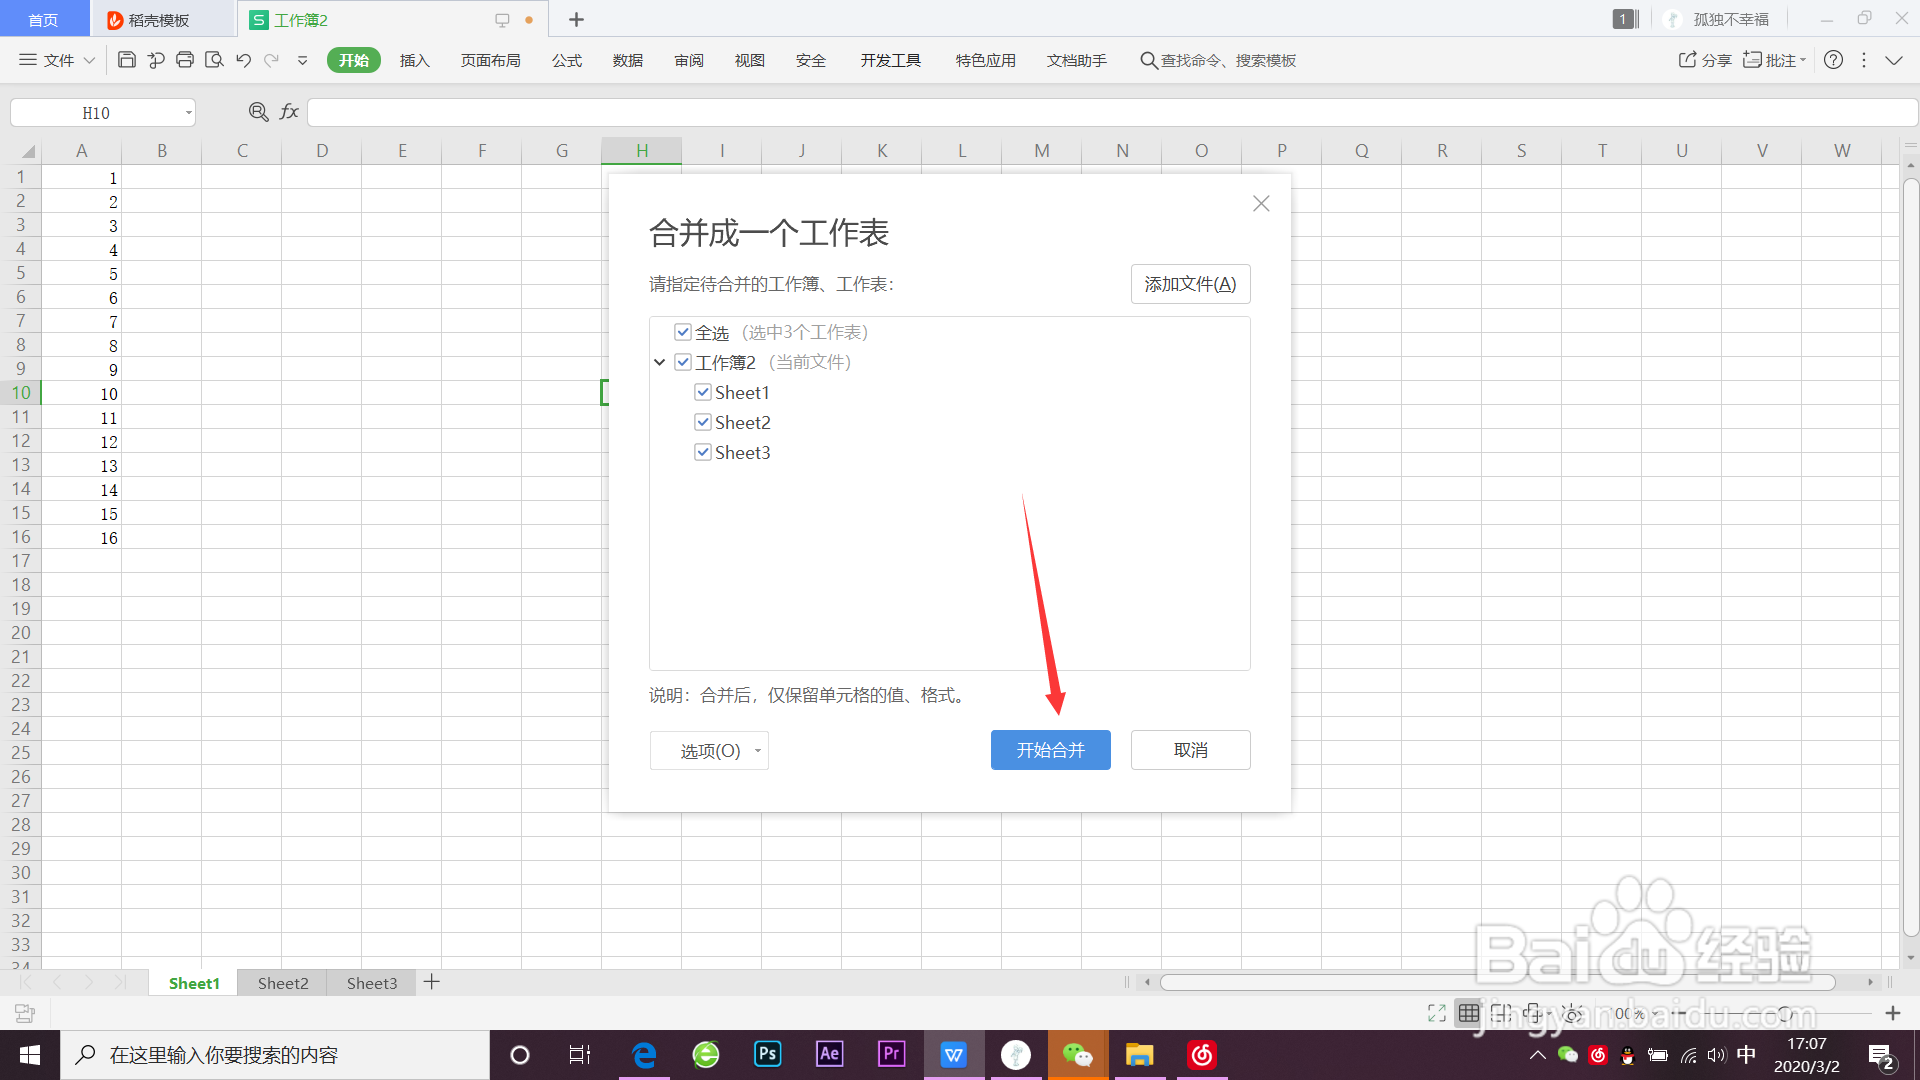Click the 添加文件(A) button
This screenshot has height=1080, width=1920.
(x=1189, y=284)
